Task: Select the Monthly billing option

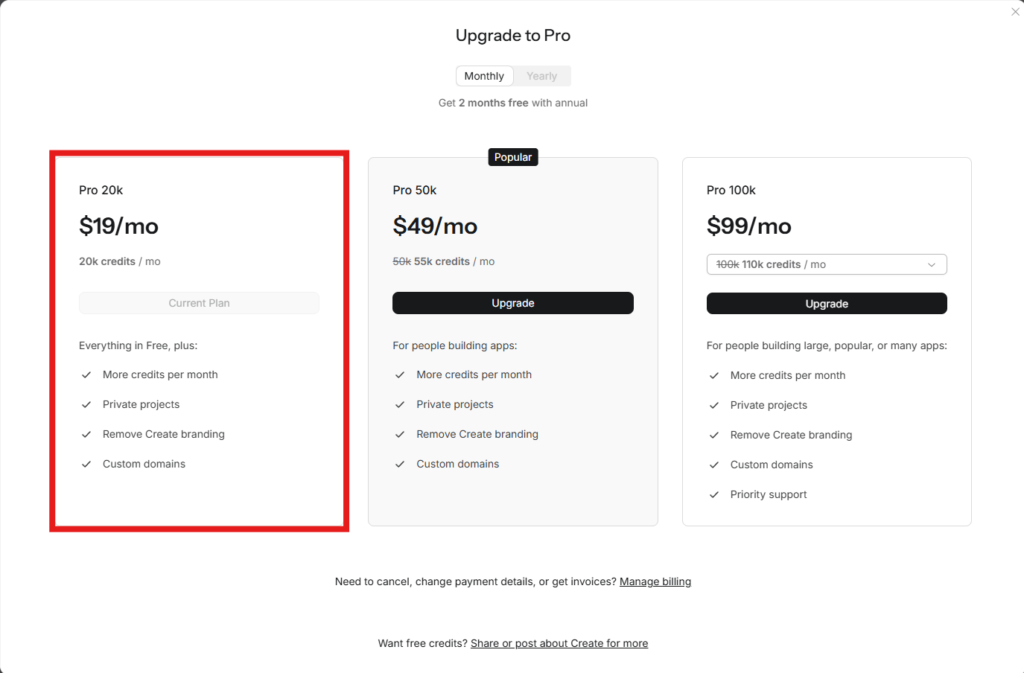Action: coord(484,76)
